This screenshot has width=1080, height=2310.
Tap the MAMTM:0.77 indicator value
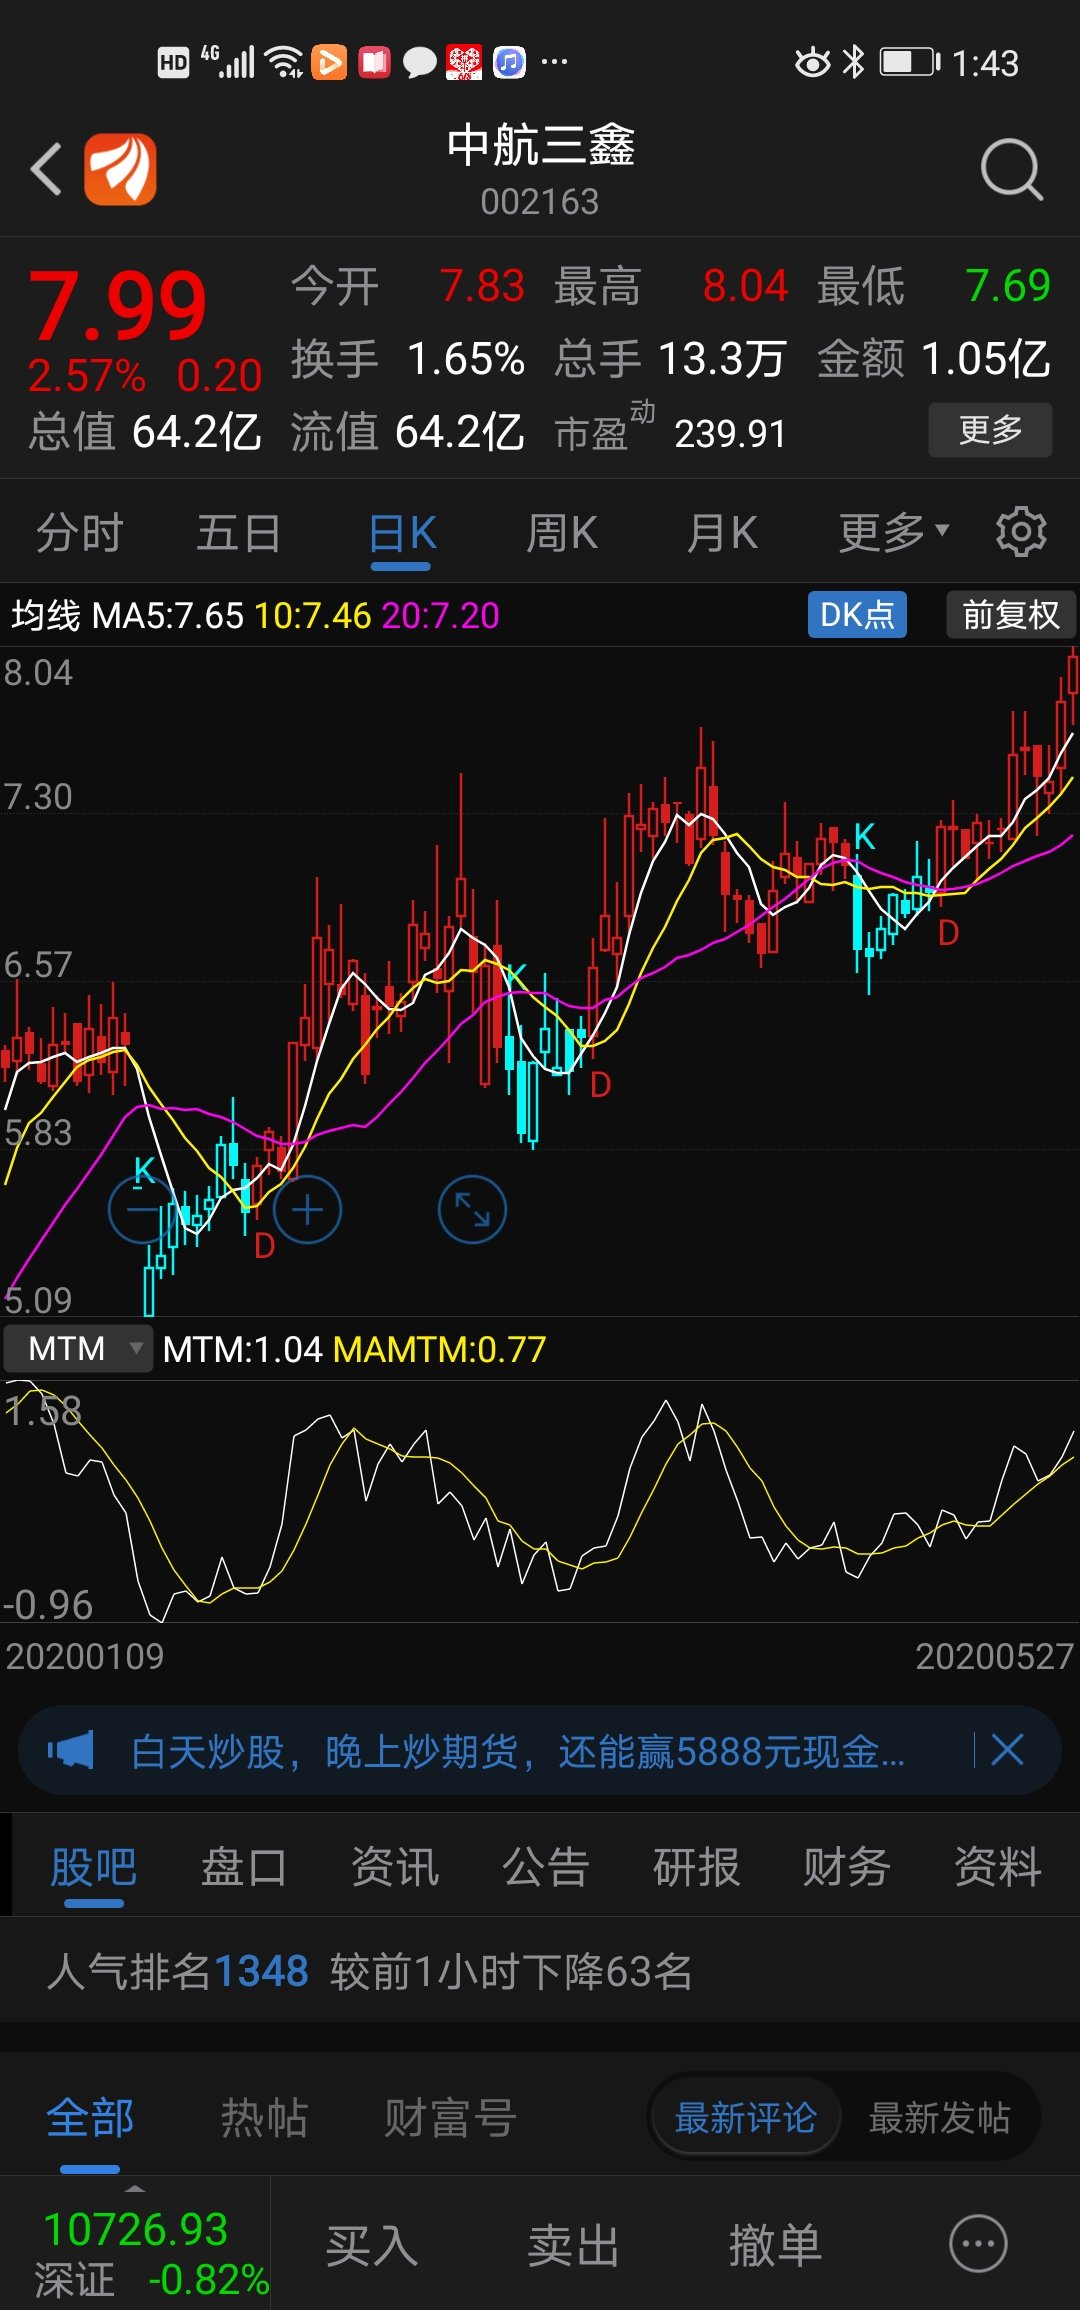click(x=439, y=1349)
